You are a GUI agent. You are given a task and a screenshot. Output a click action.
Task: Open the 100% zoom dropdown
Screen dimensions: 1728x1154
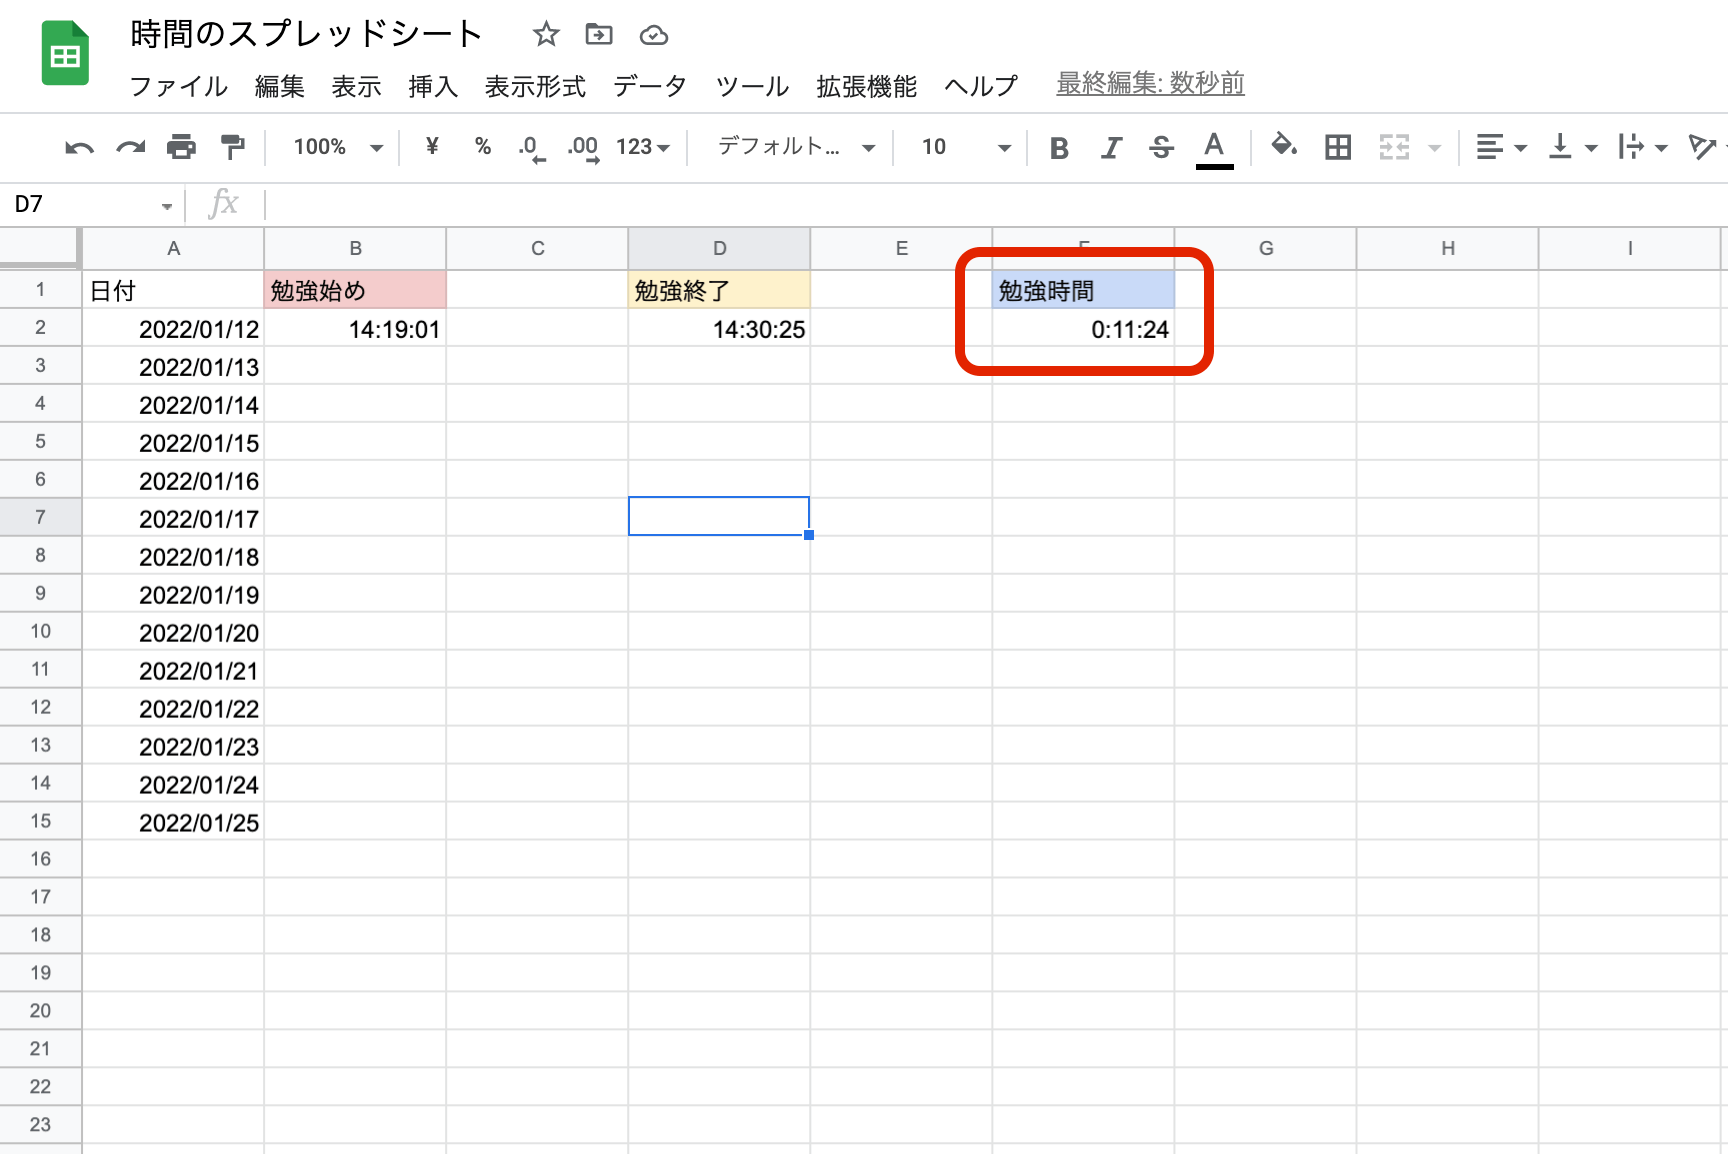tap(338, 147)
